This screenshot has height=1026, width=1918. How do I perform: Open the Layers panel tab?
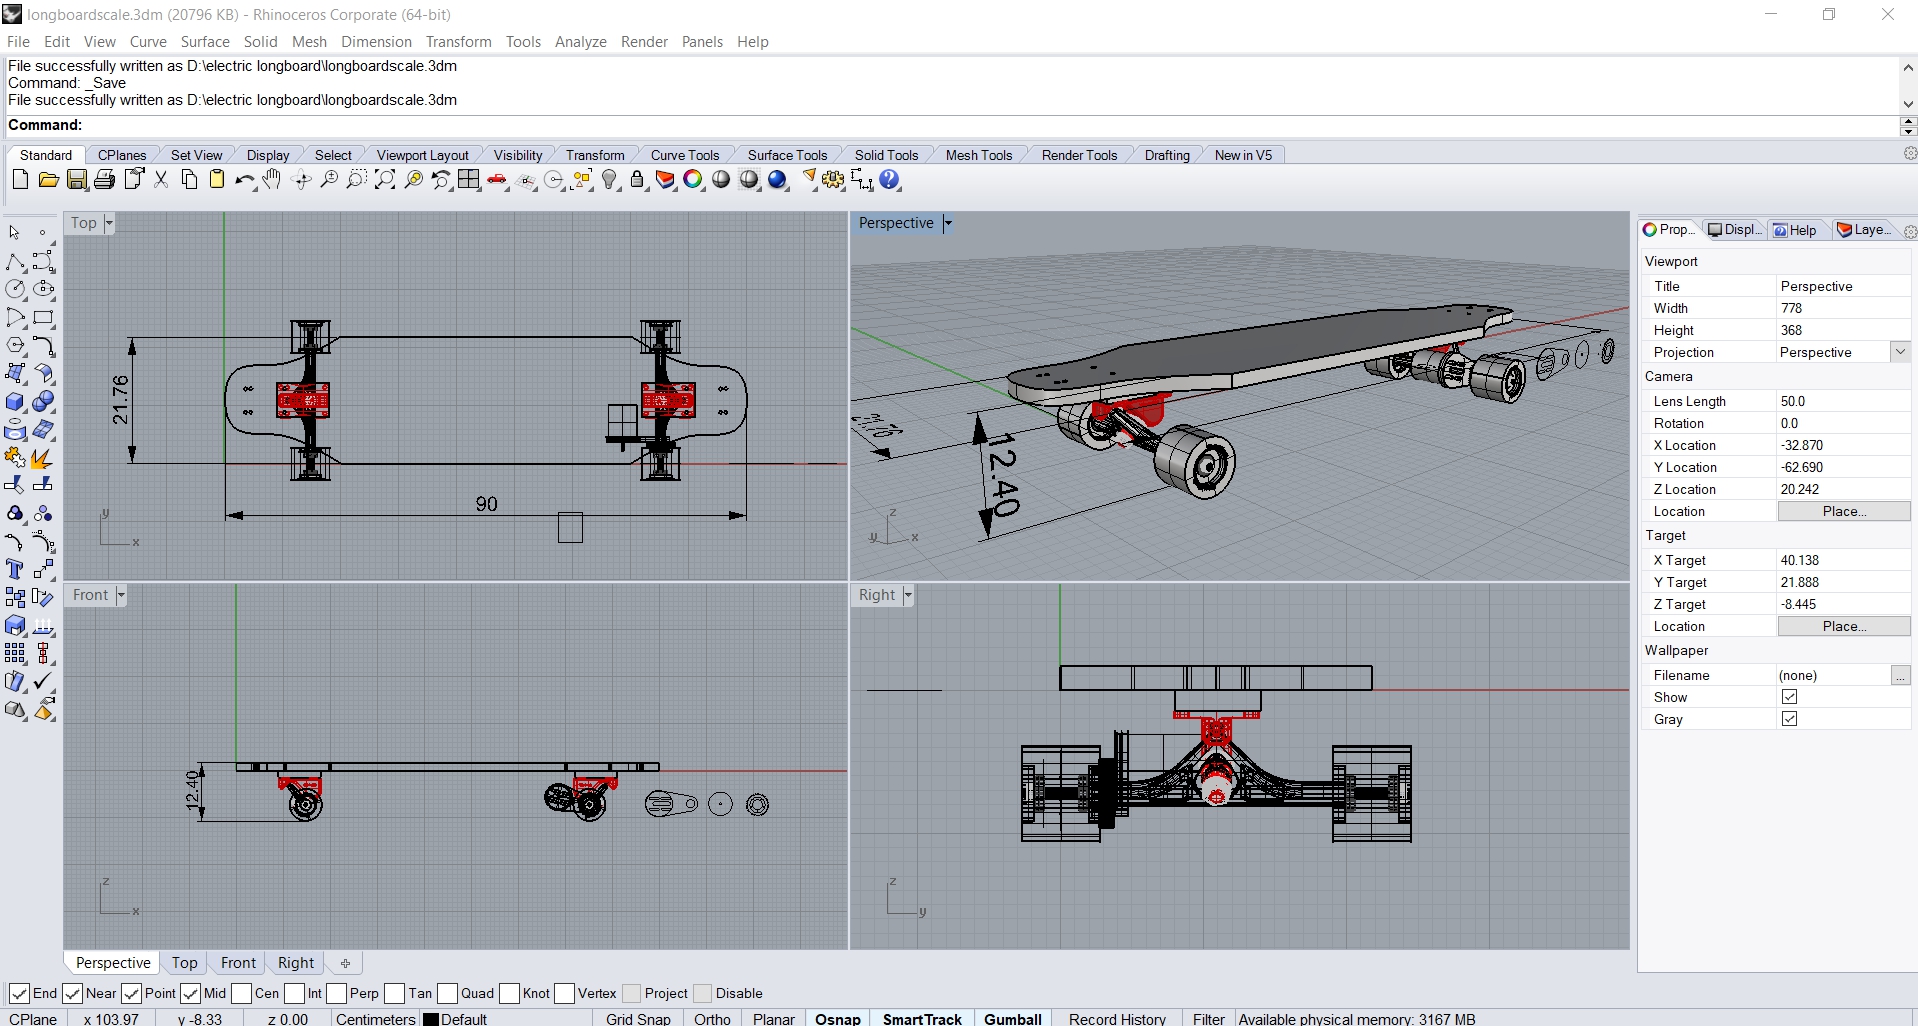[1865, 230]
